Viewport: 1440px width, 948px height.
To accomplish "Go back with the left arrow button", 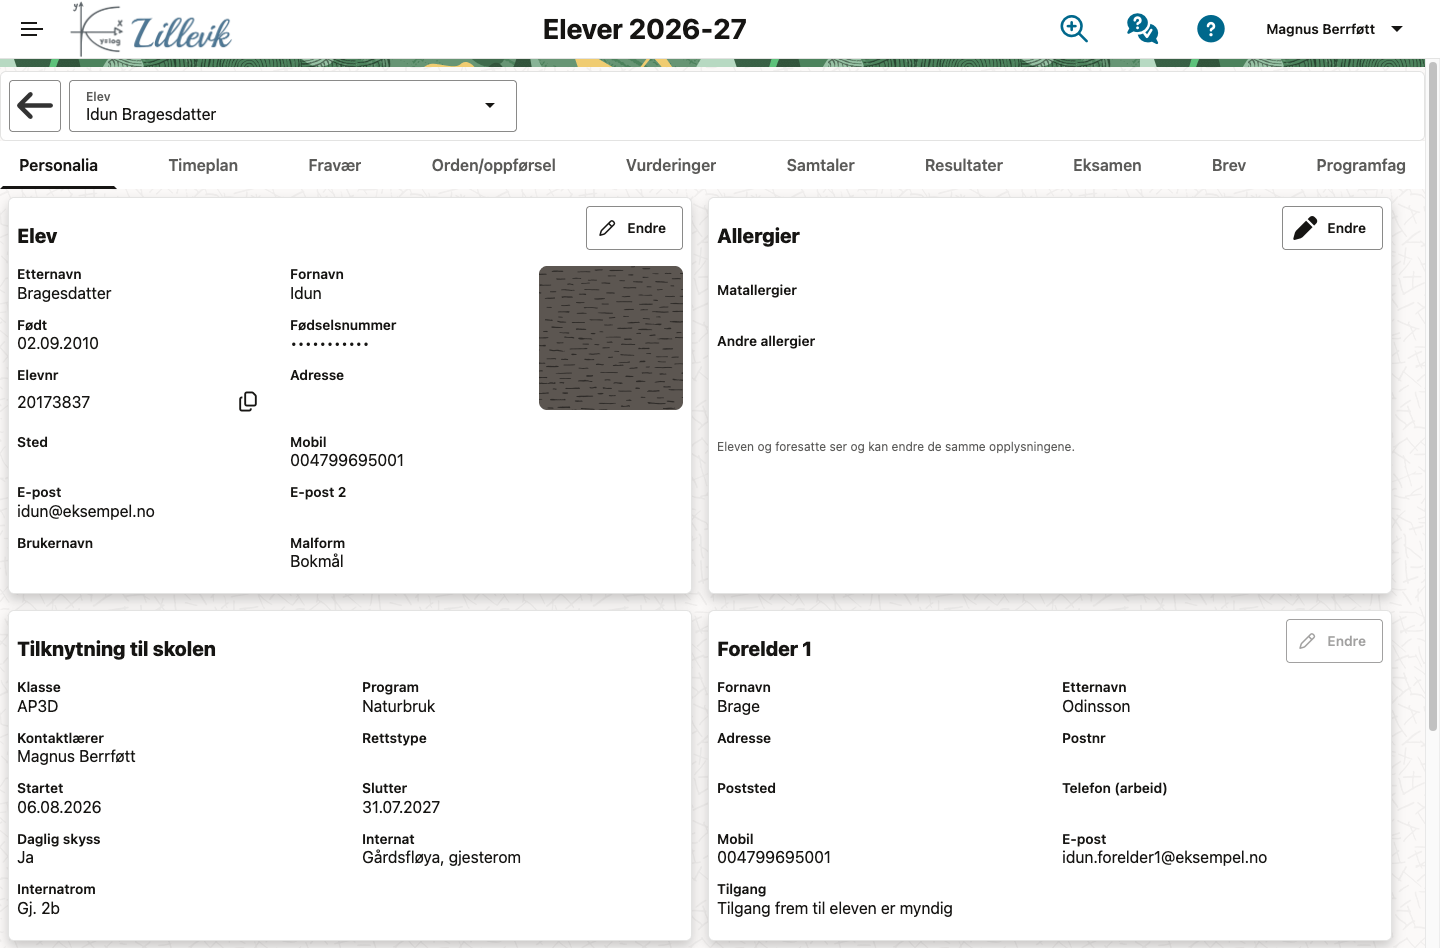I will [x=35, y=106].
